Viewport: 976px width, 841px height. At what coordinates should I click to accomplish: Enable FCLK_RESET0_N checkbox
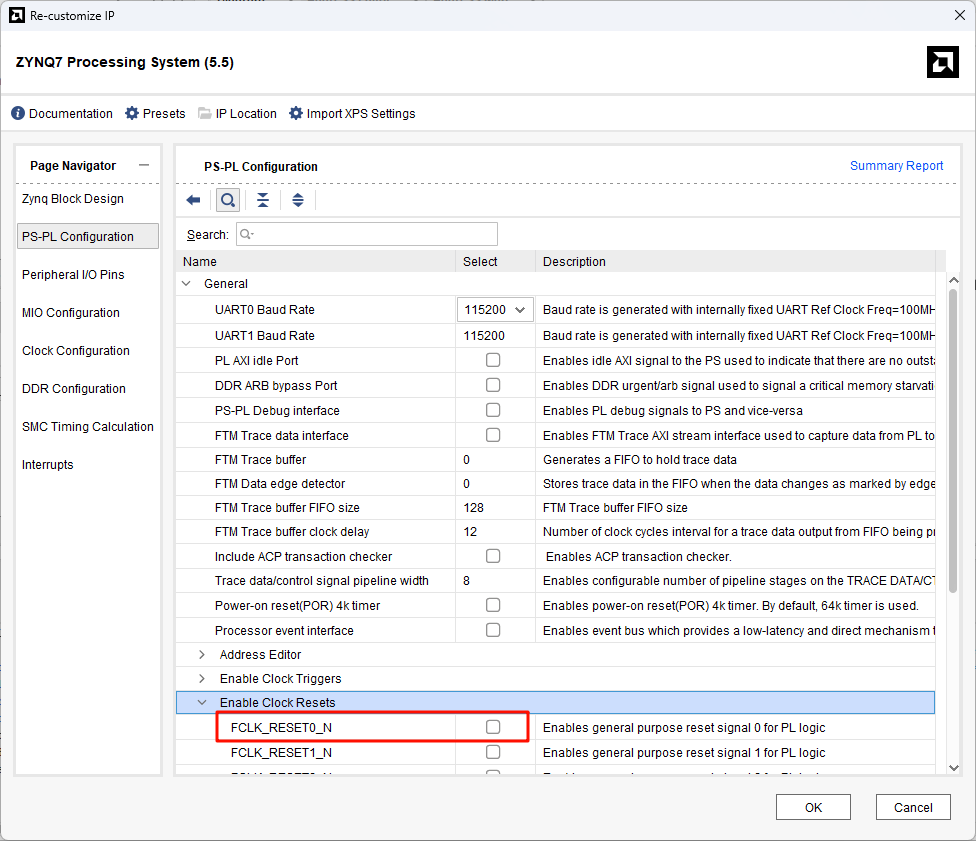pos(493,727)
